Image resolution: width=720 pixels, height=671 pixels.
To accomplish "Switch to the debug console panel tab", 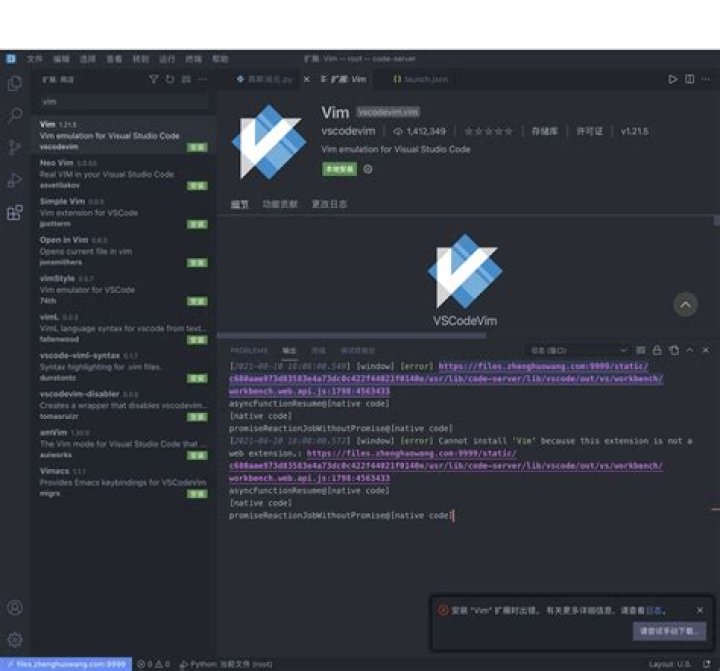I will [358, 350].
